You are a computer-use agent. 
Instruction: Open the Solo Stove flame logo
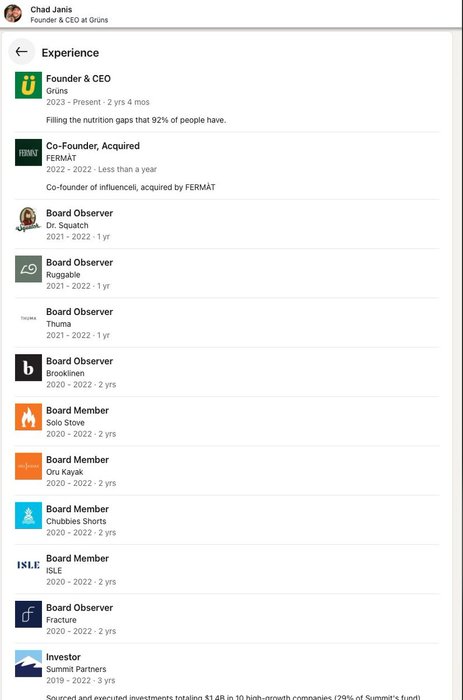coord(28,417)
